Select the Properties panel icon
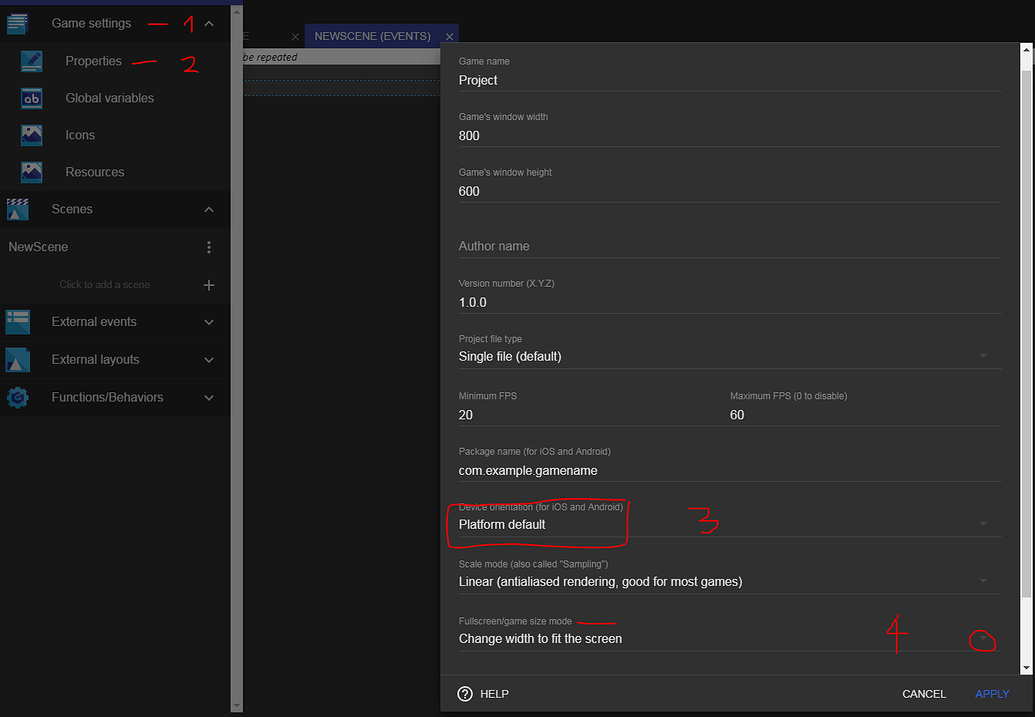Image resolution: width=1035 pixels, height=717 pixels. pyautogui.click(x=33, y=60)
